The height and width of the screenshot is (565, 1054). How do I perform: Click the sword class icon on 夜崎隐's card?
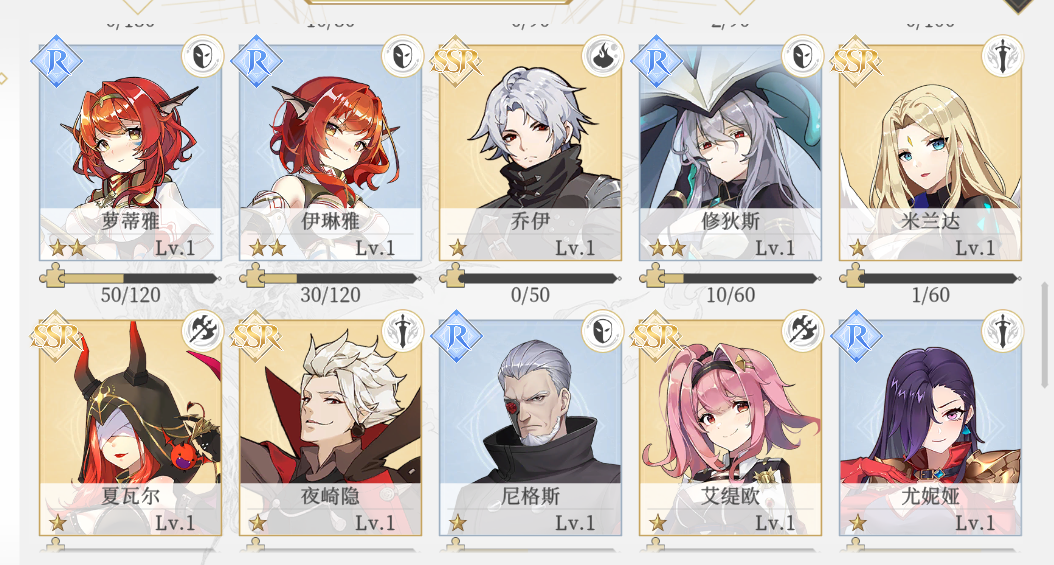402,331
